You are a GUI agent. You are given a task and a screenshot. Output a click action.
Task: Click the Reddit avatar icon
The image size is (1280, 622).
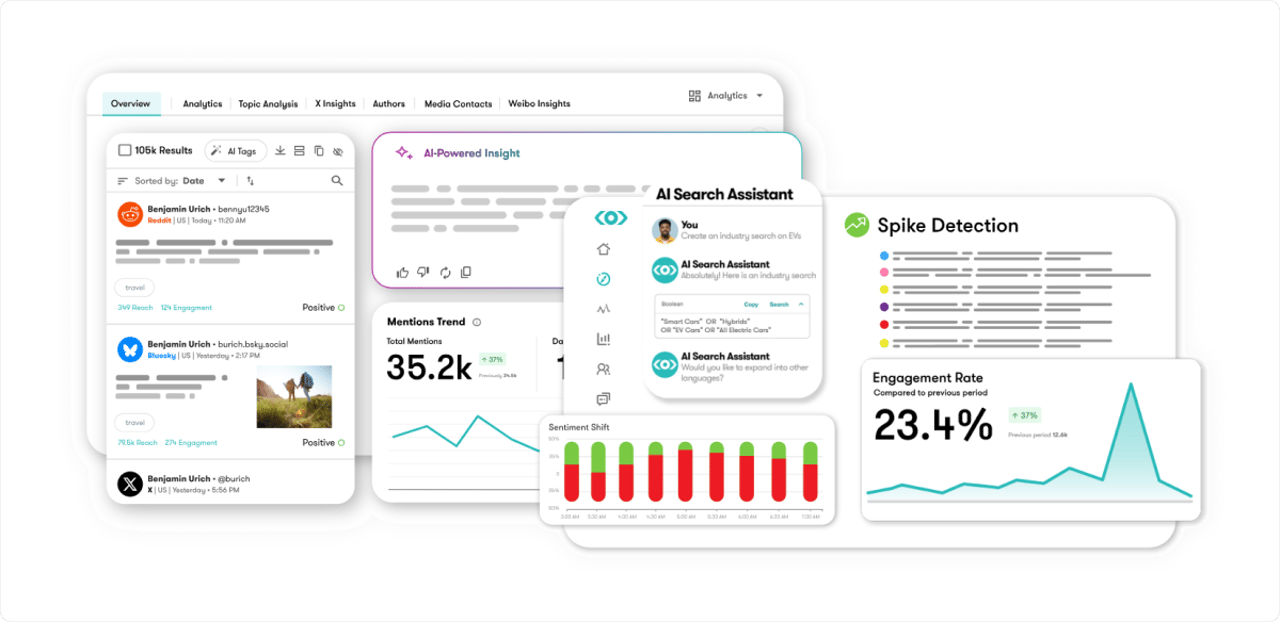point(130,214)
